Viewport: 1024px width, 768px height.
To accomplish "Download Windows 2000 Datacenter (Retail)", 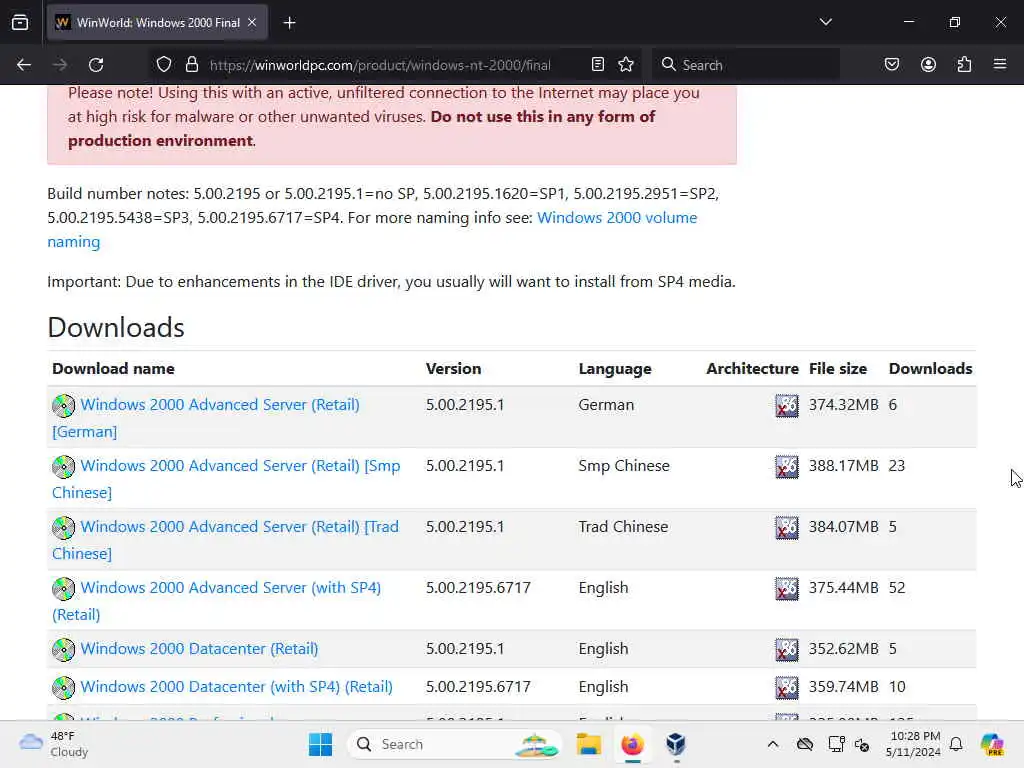I will pyautogui.click(x=199, y=648).
